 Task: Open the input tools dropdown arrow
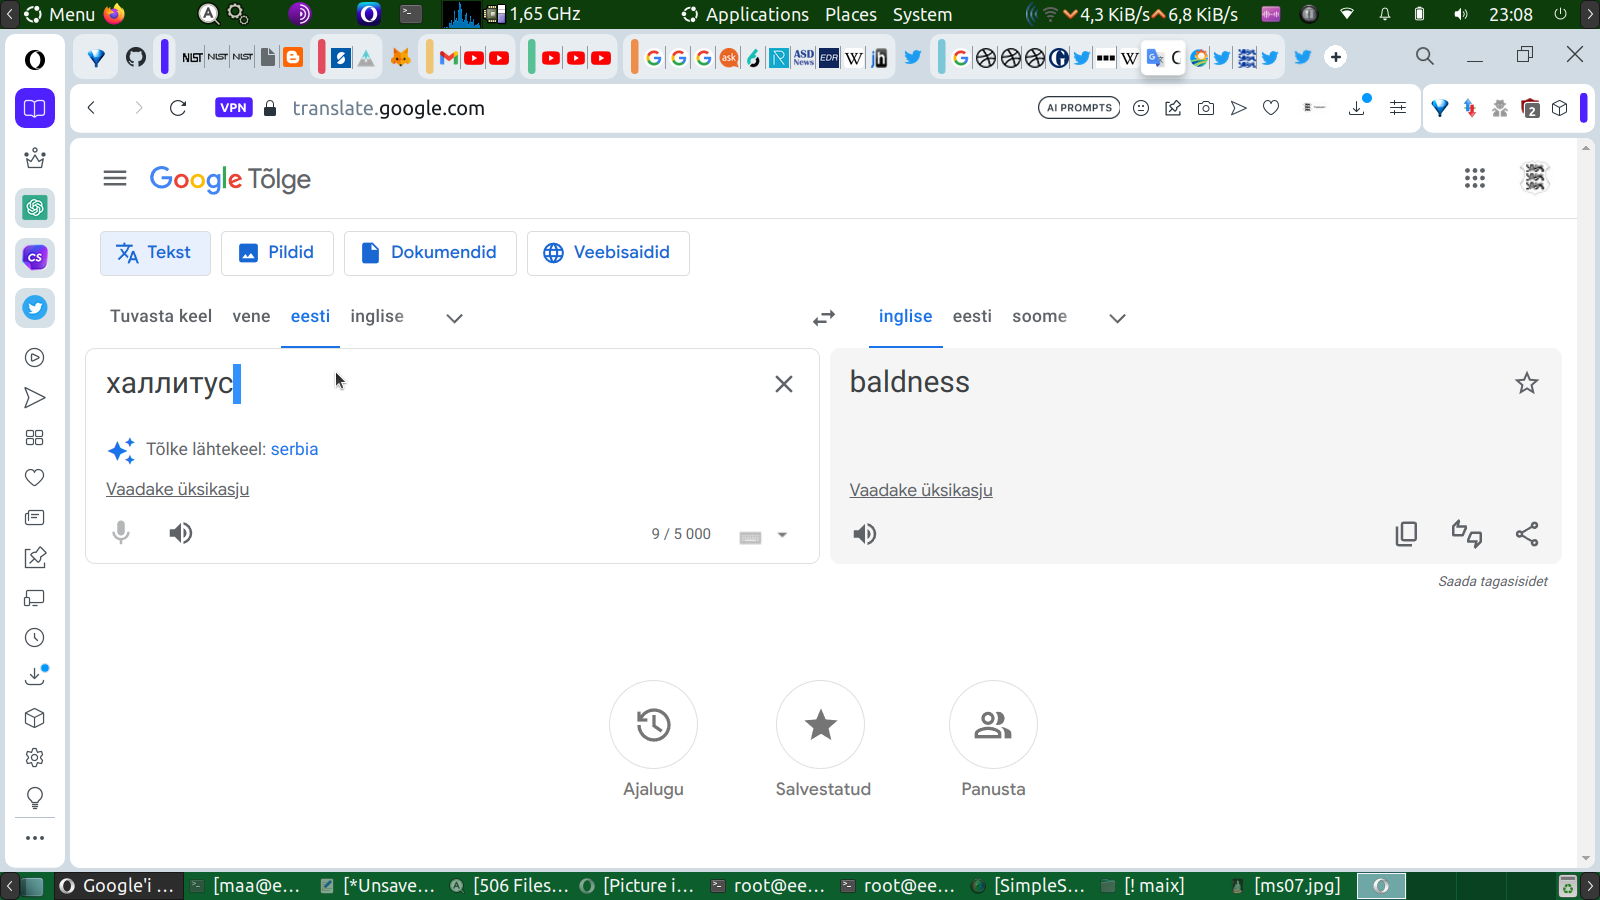(782, 535)
